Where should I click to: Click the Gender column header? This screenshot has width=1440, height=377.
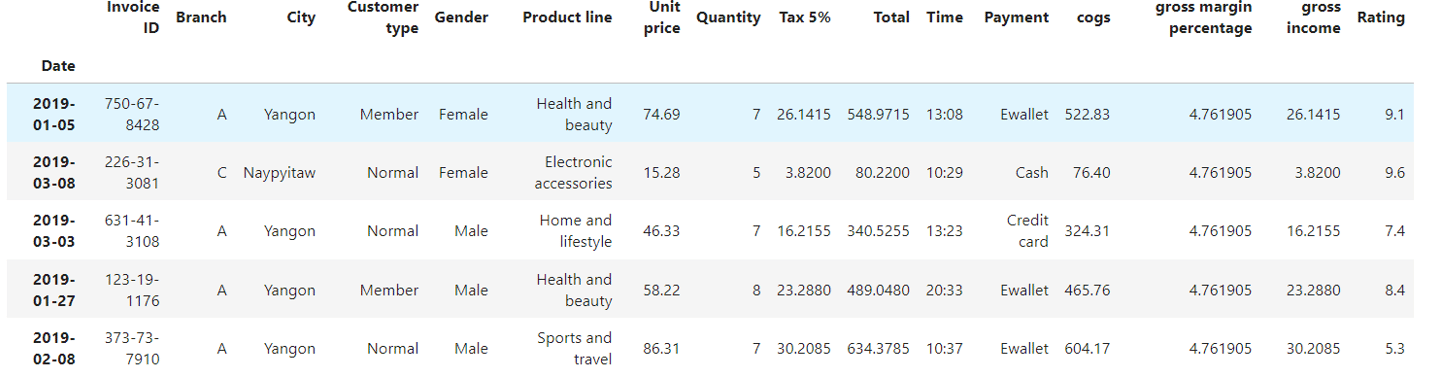pos(462,17)
